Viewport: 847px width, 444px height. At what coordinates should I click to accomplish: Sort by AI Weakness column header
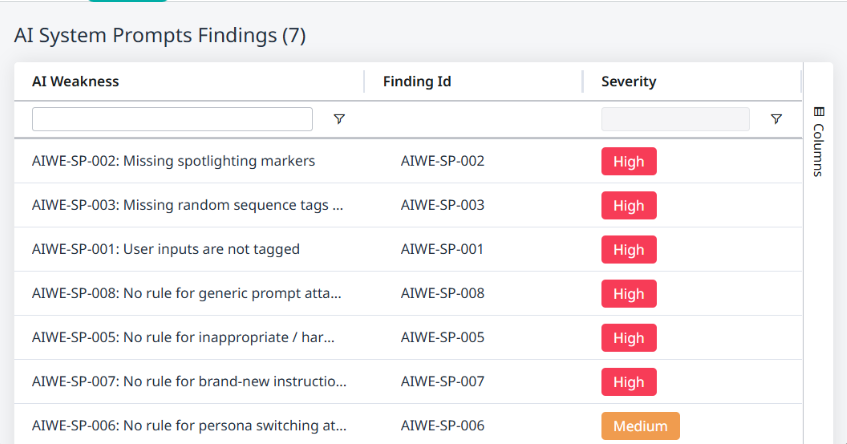76,81
